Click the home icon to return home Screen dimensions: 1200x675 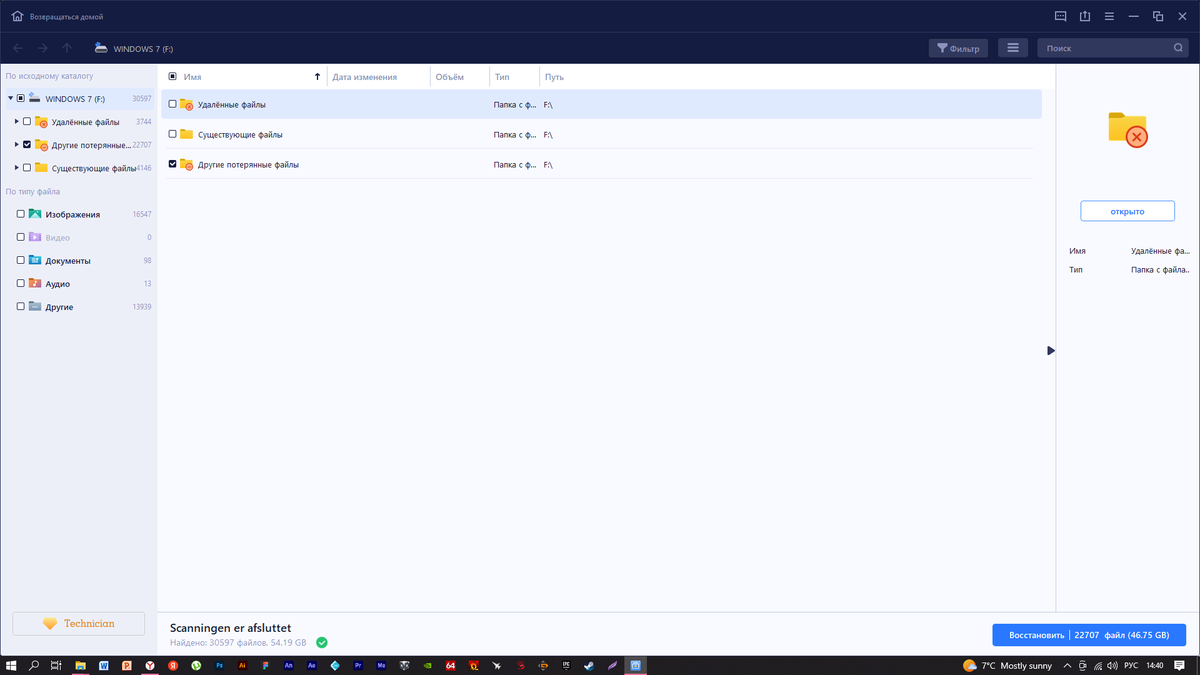[17, 17]
